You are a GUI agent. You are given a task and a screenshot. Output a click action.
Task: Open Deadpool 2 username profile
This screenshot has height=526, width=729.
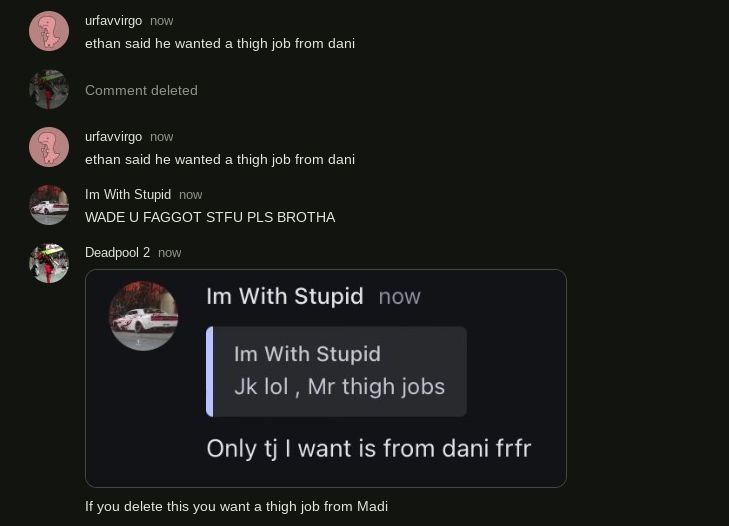117,253
